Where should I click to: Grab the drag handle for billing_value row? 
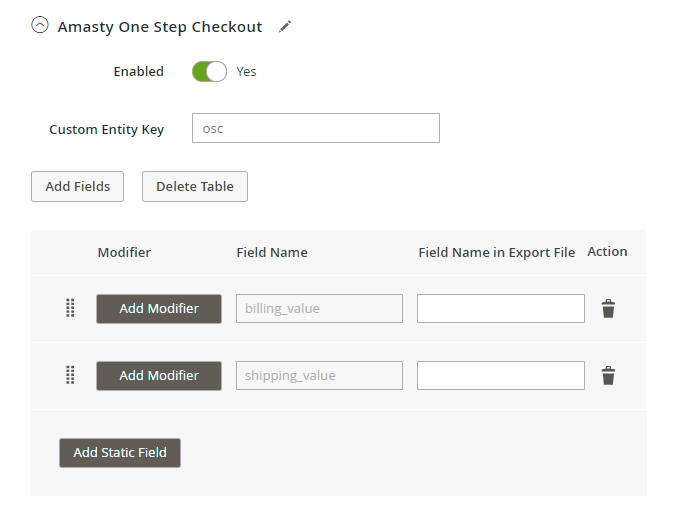[x=70, y=308]
